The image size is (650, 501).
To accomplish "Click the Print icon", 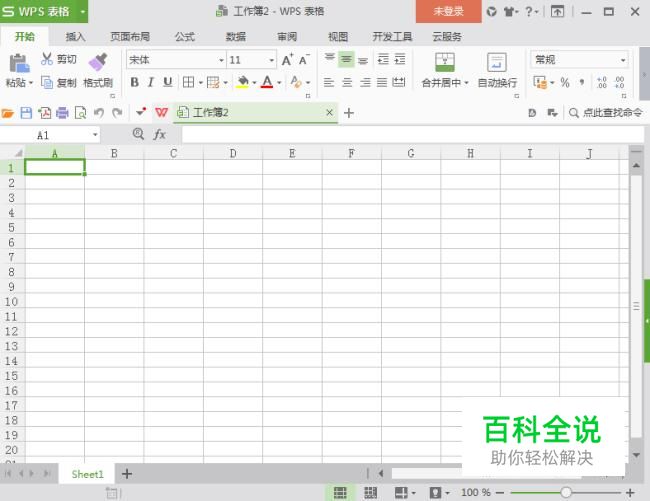I will tap(62, 113).
